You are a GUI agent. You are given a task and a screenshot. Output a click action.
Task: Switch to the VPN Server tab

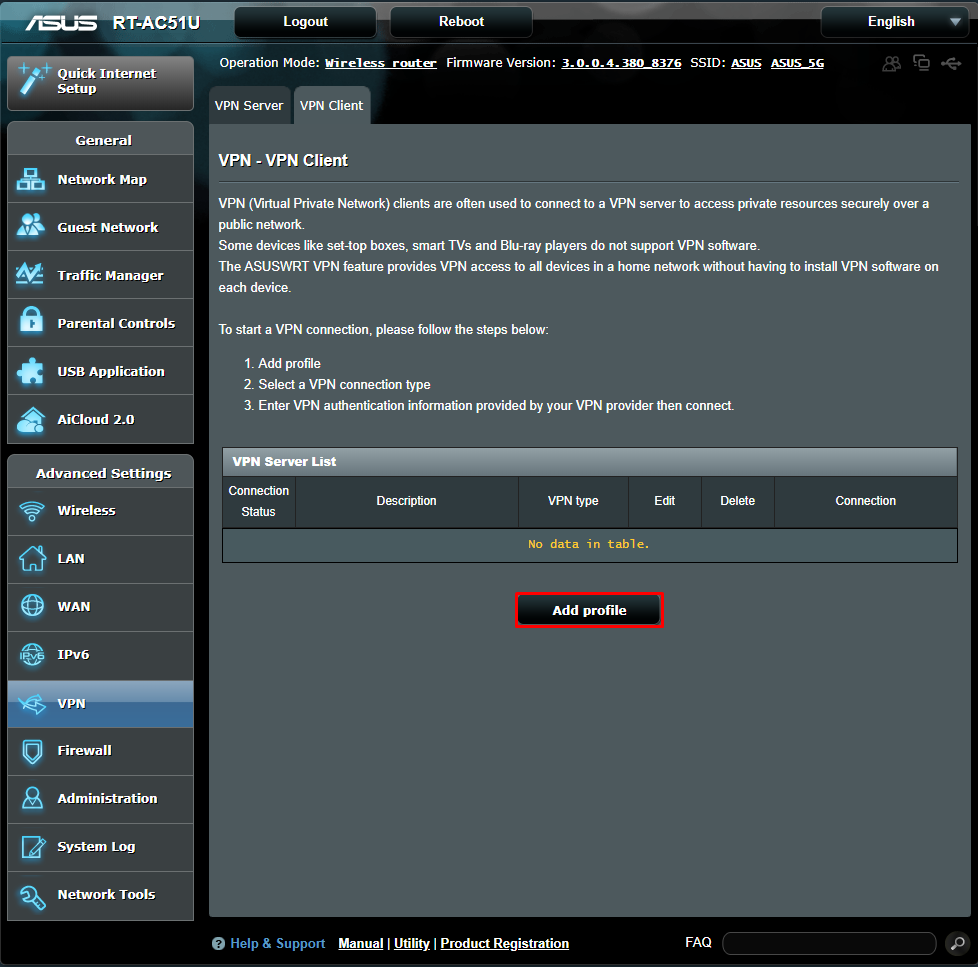249,106
